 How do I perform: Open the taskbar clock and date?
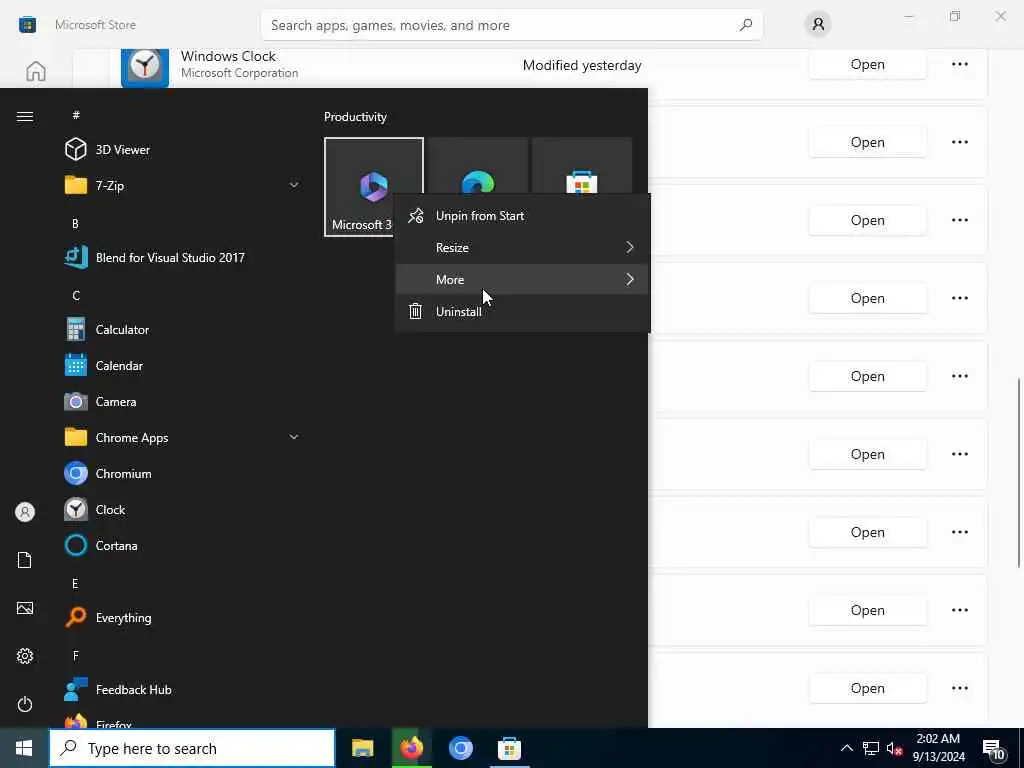pos(938,748)
